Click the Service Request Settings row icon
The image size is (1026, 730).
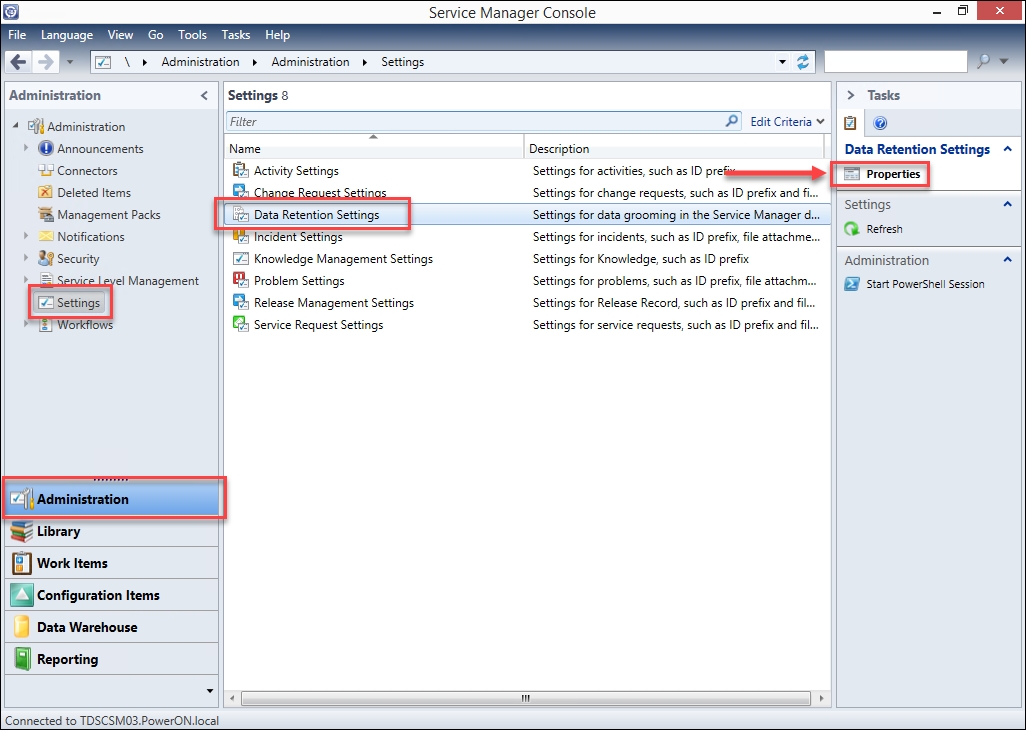click(x=241, y=324)
